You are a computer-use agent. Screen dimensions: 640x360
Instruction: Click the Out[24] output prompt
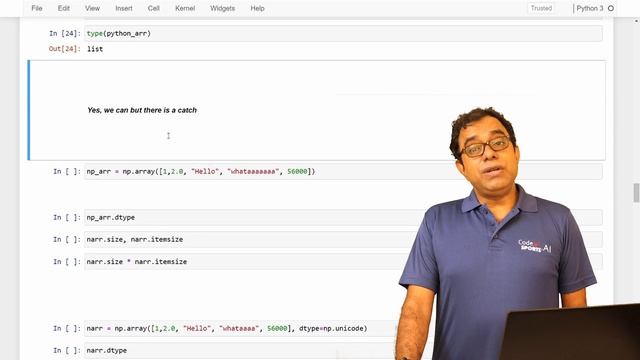[x=64, y=49]
